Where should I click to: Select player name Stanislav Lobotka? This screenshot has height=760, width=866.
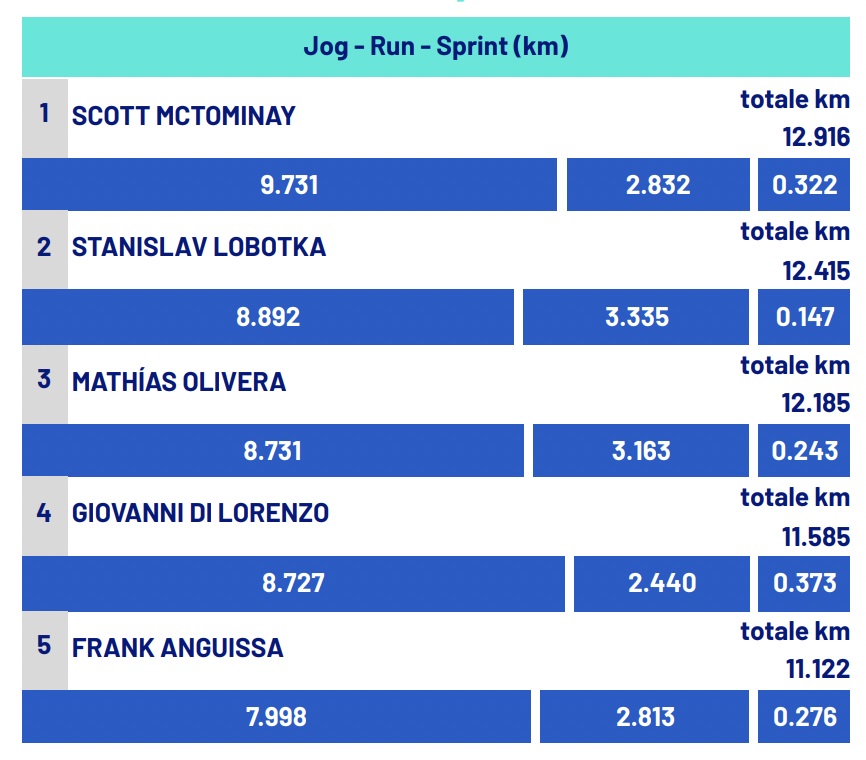tap(199, 247)
